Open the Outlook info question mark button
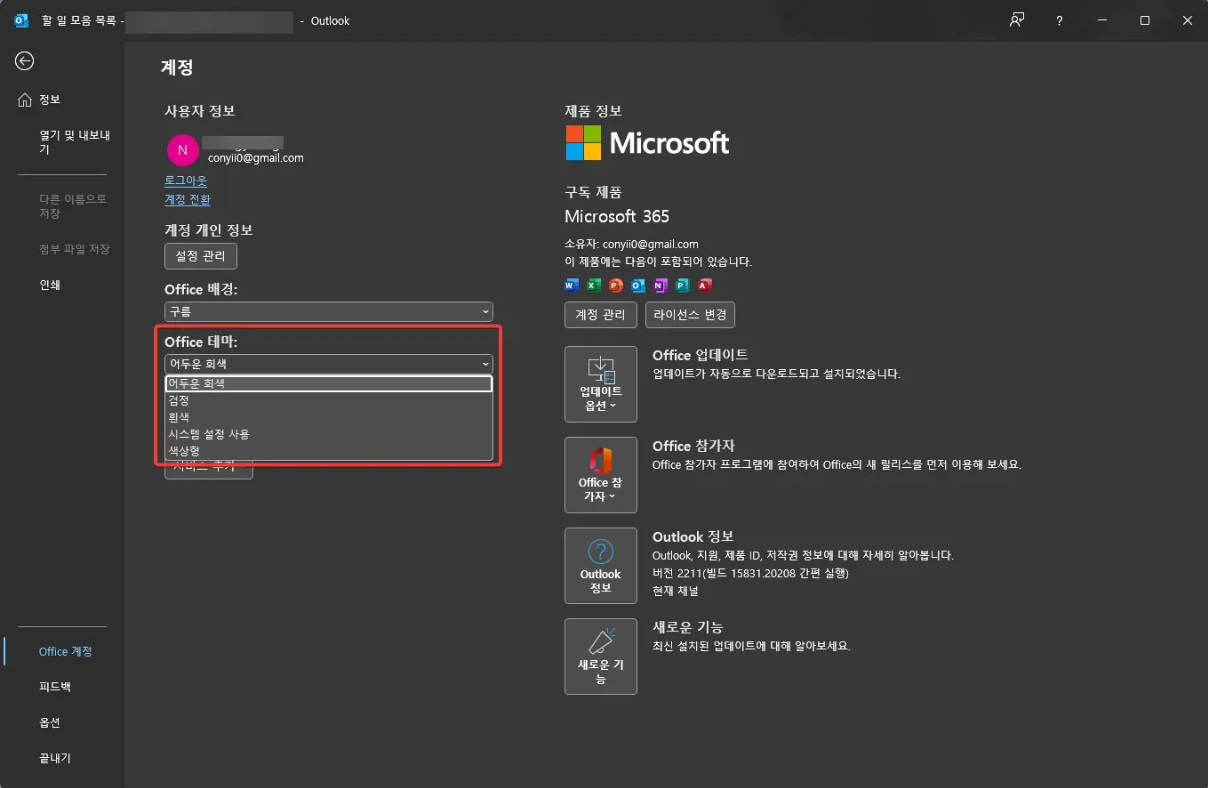The width and height of the screenshot is (1208, 788). pyautogui.click(x=600, y=565)
